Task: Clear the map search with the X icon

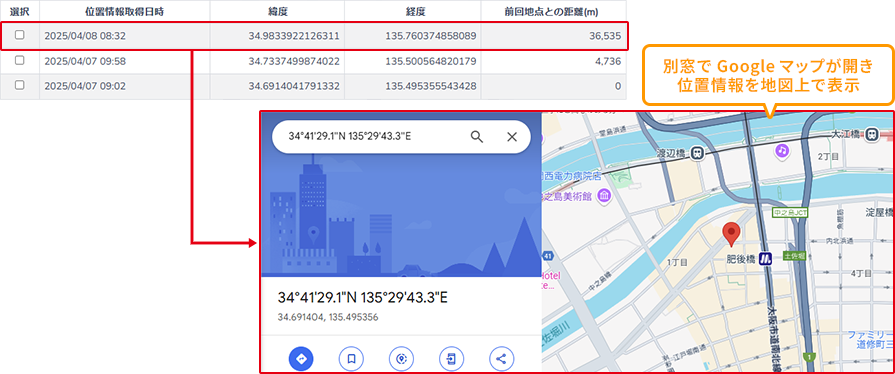Action: (x=512, y=136)
